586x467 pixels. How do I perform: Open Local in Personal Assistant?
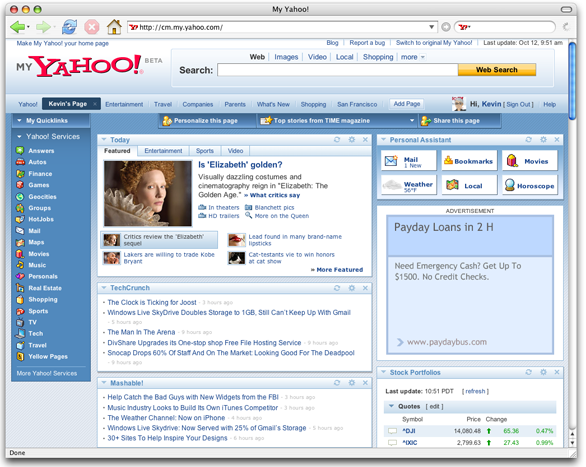(x=469, y=185)
